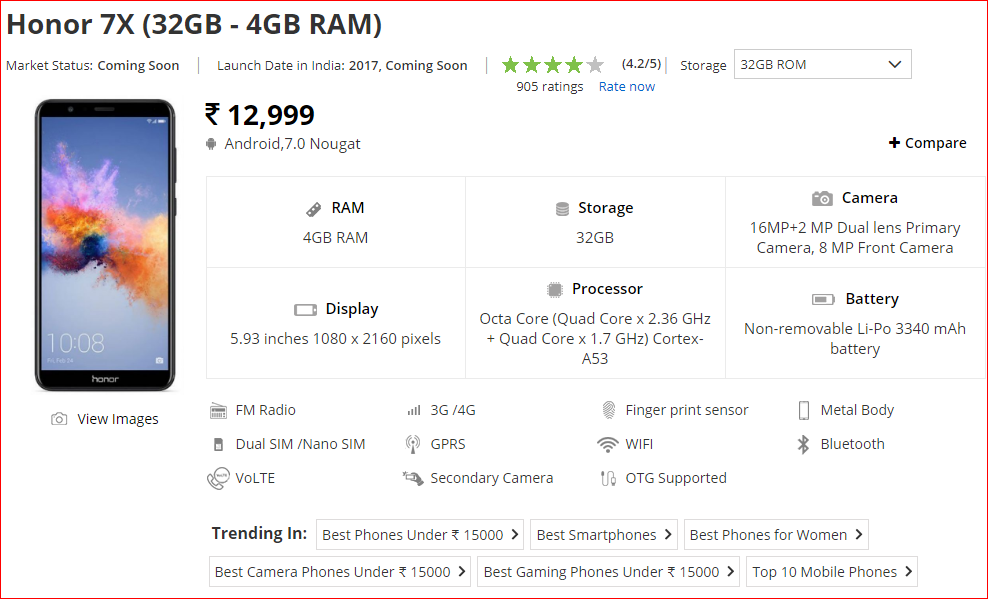Click the 4GB RAM value
988x599 pixels.
pos(335,238)
